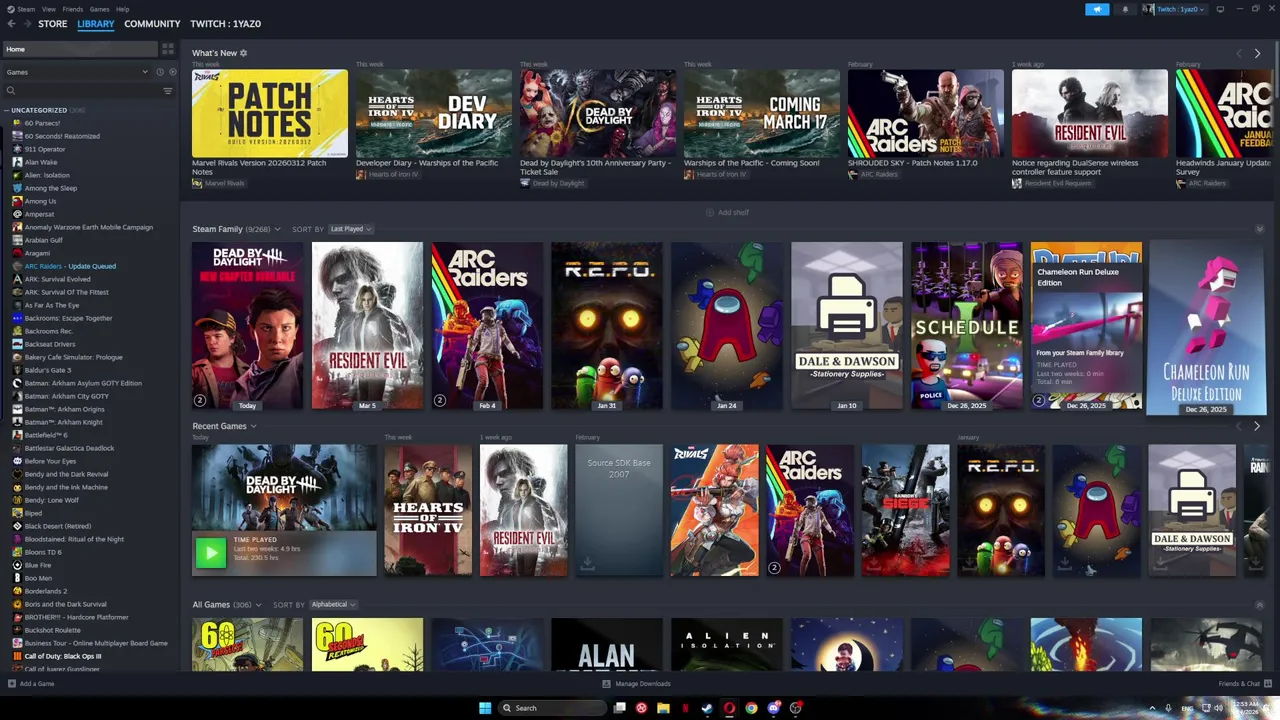The image size is (1280, 720).
Task: Click the Add a Game plus icon
Action: [x=11, y=684]
